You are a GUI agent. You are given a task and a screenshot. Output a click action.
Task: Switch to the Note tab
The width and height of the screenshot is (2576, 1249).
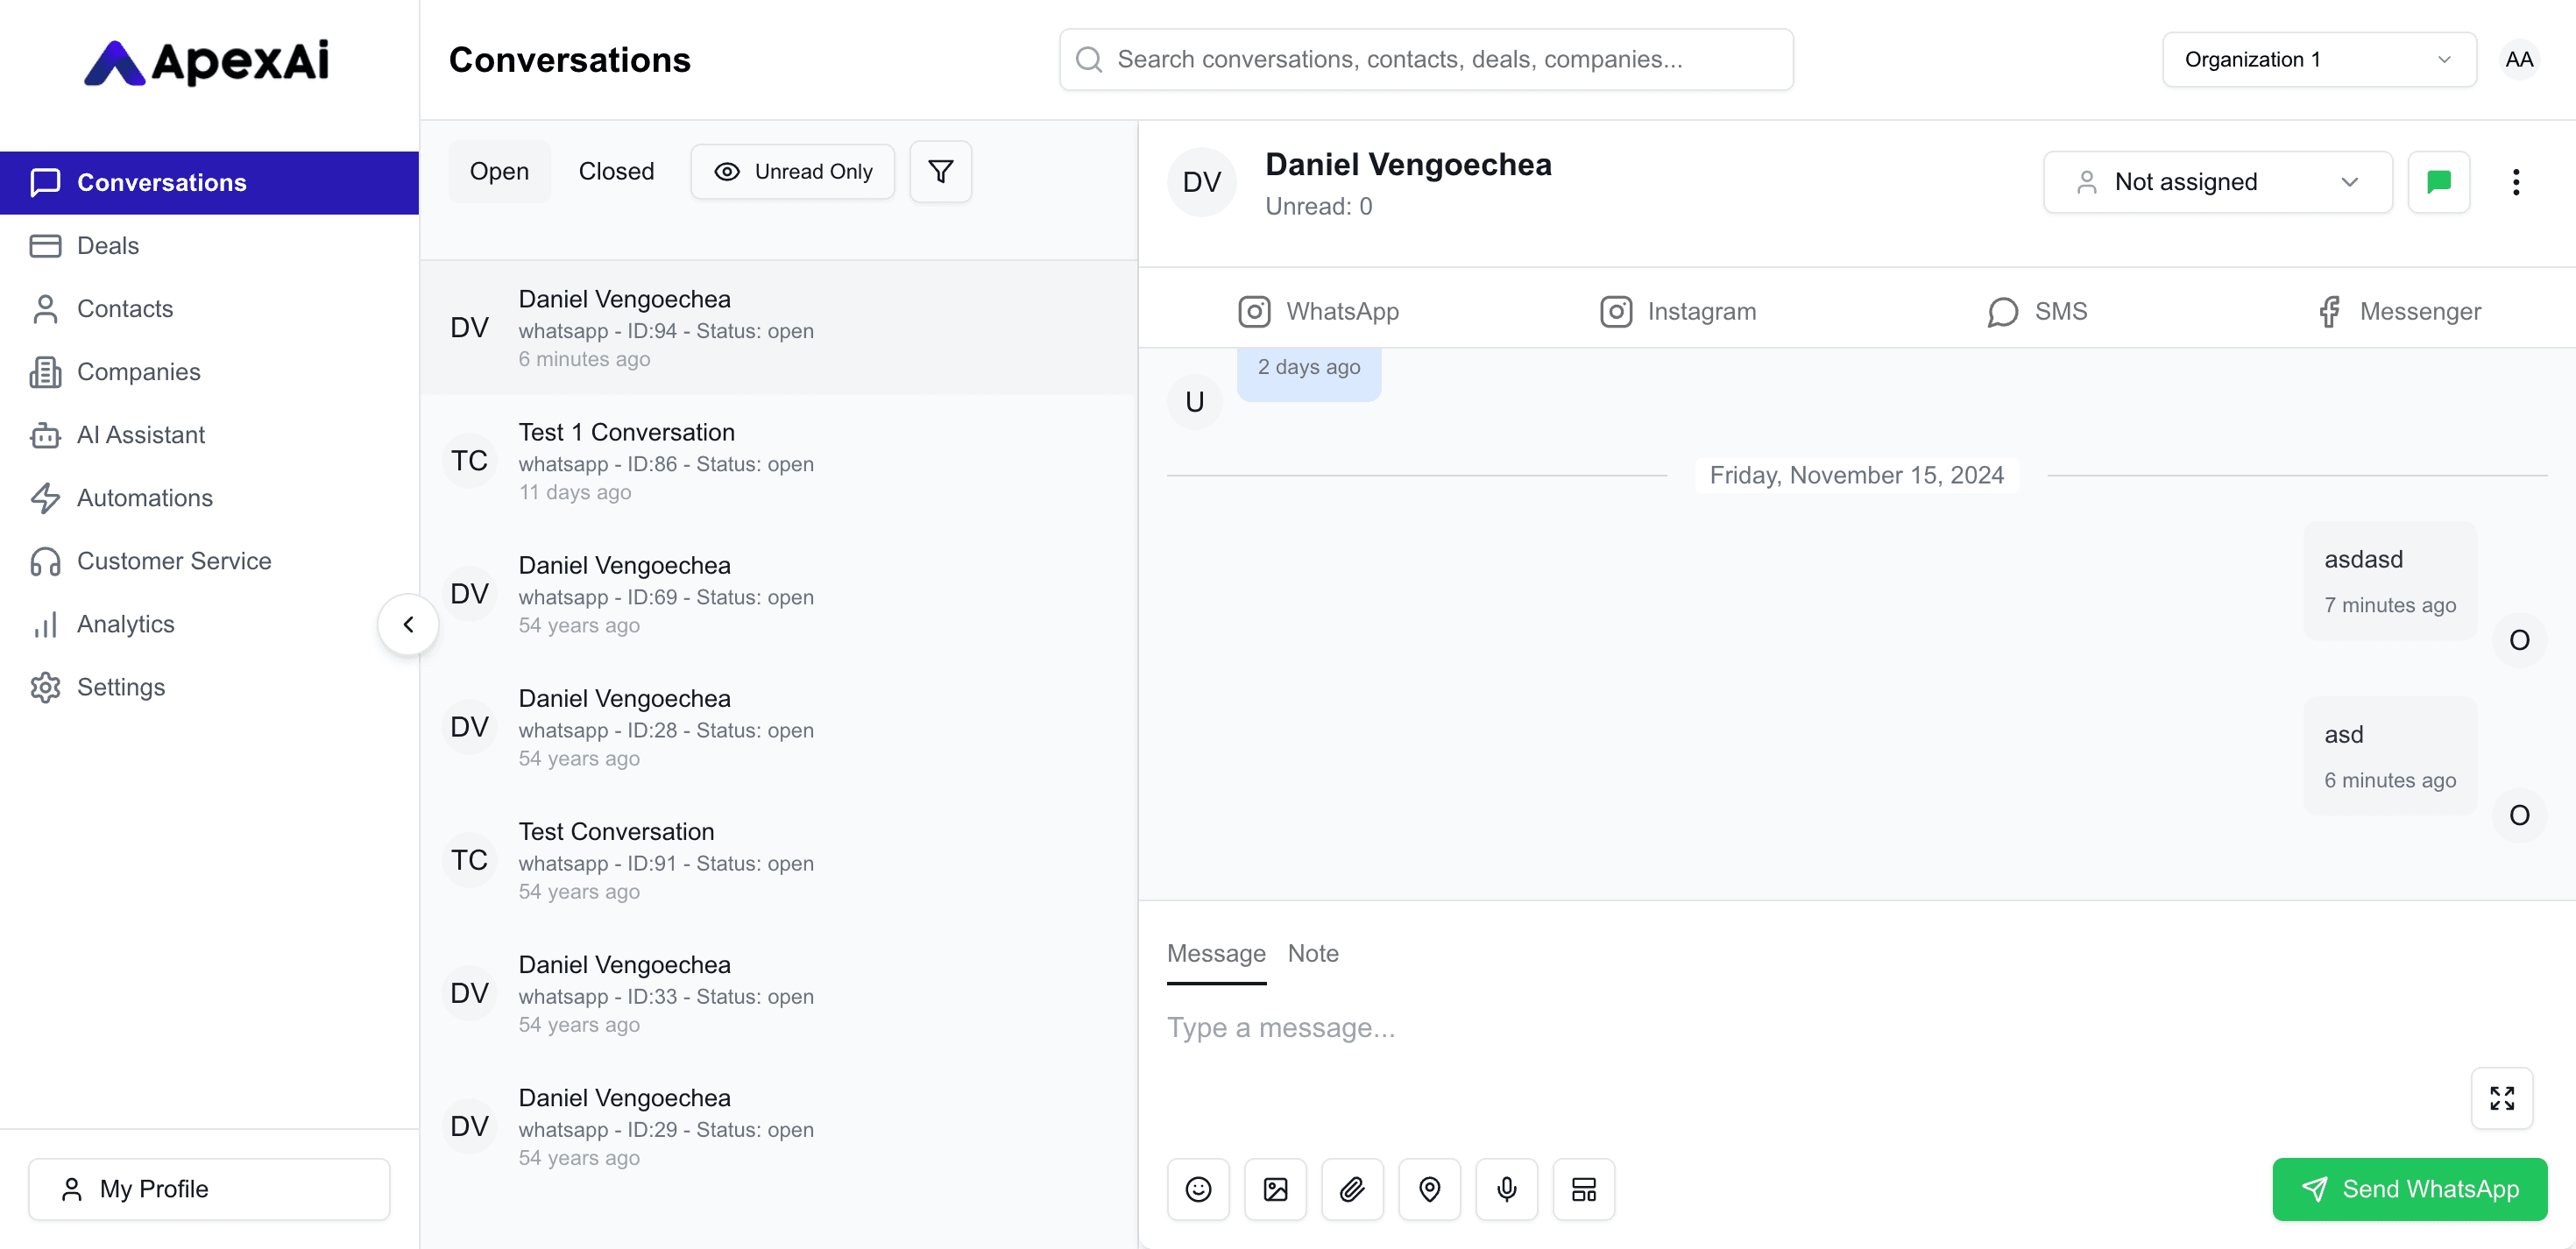click(x=1313, y=954)
